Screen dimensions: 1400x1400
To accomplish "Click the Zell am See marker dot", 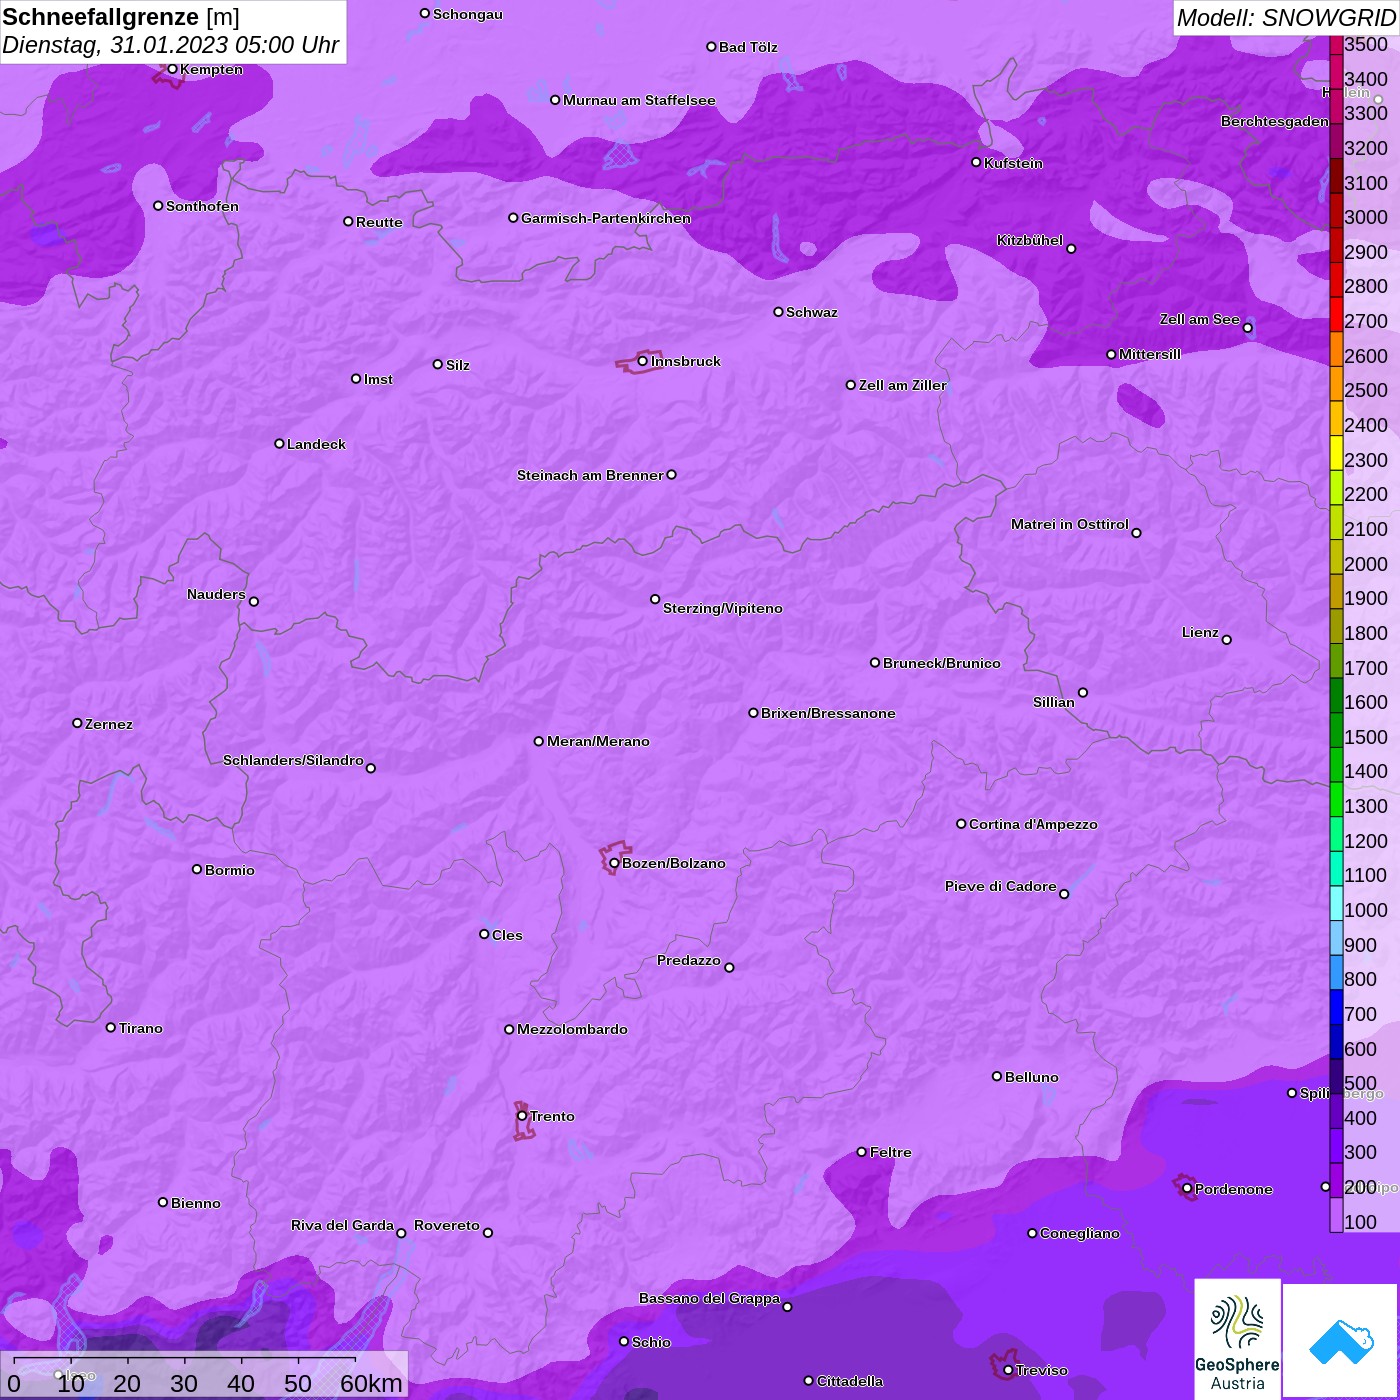I will 1247,328.
